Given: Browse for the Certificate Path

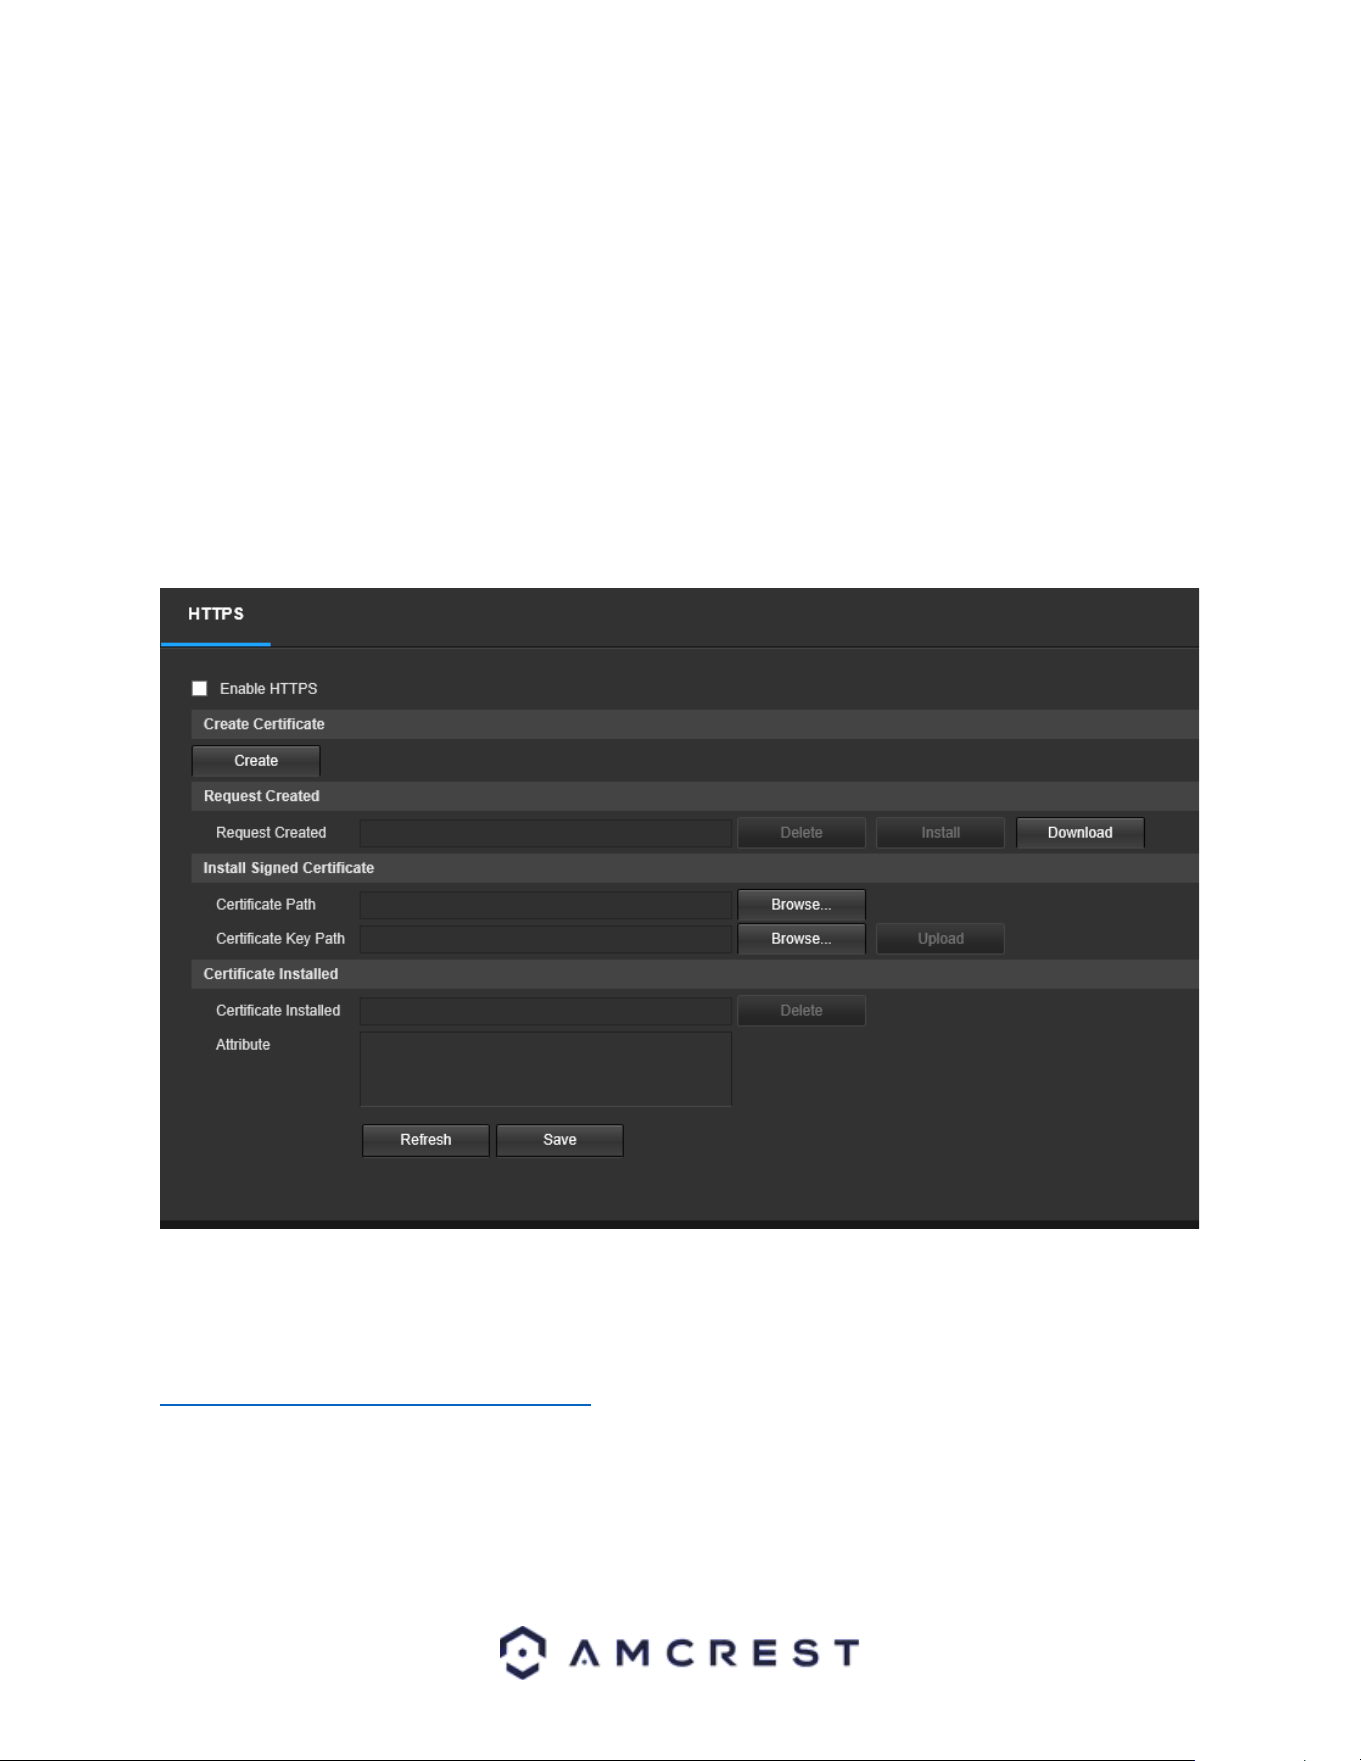Looking at the screenshot, I should [801, 905].
